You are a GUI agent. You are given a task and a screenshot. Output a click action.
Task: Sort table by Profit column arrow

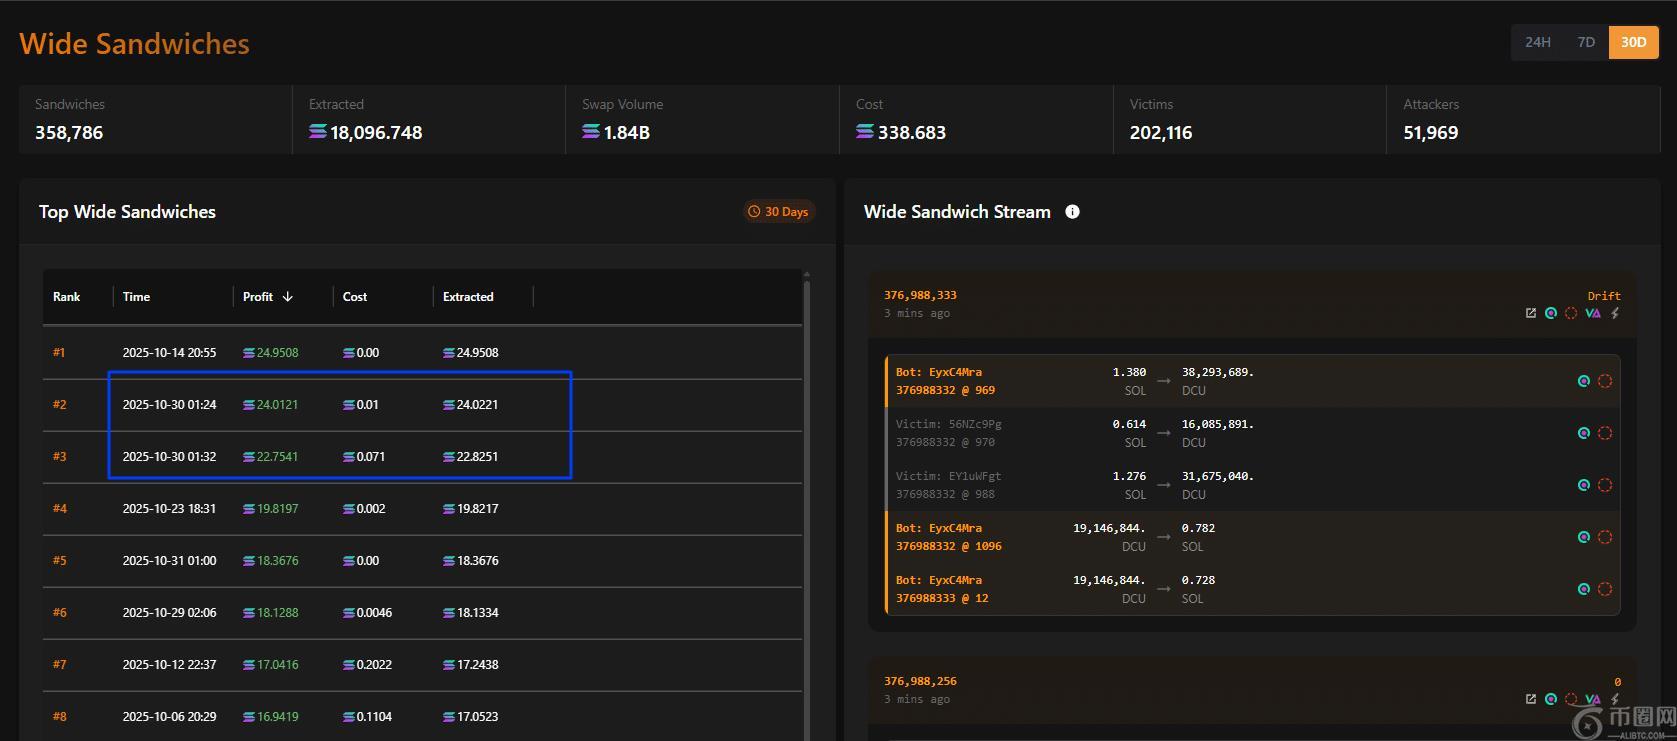288,297
